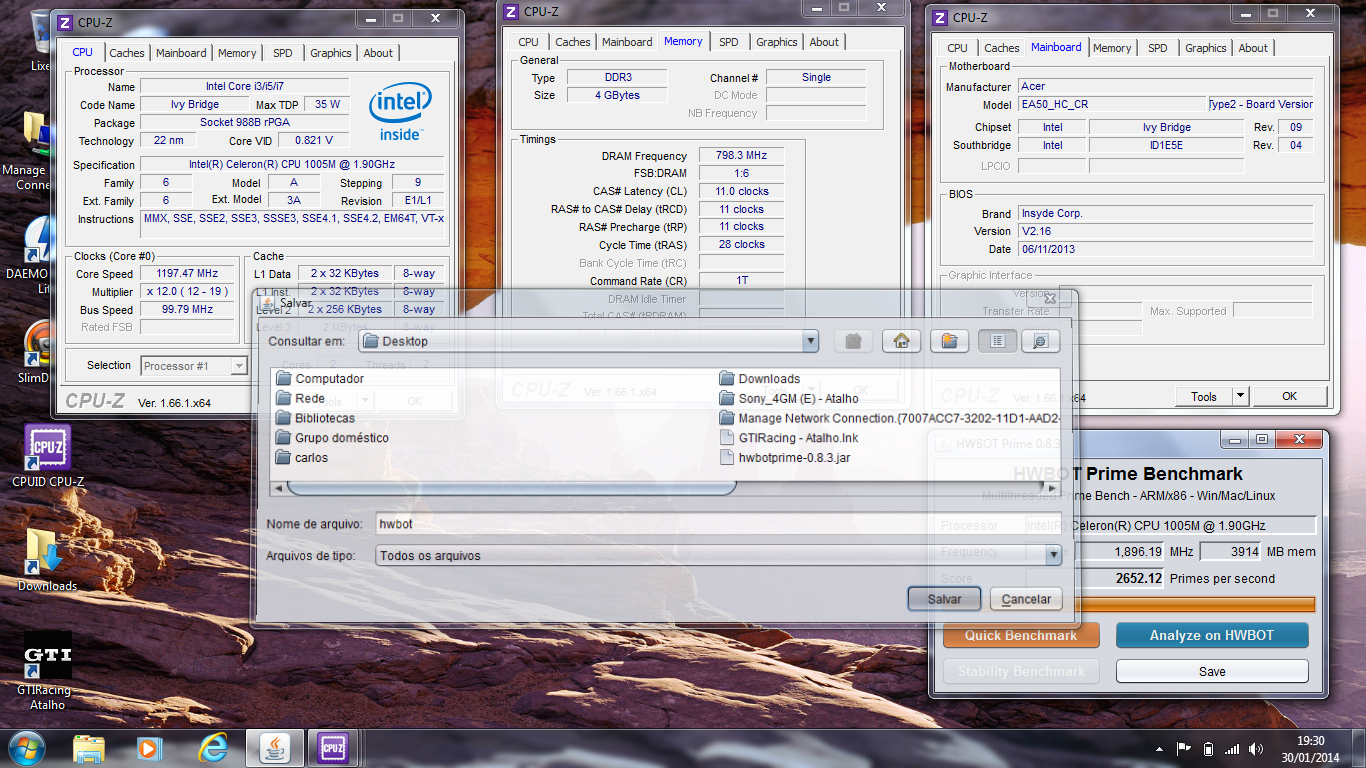Open GTIRacing Atalho desktop shortcut
Image resolution: width=1366 pixels, height=768 pixels.
click(x=47, y=671)
